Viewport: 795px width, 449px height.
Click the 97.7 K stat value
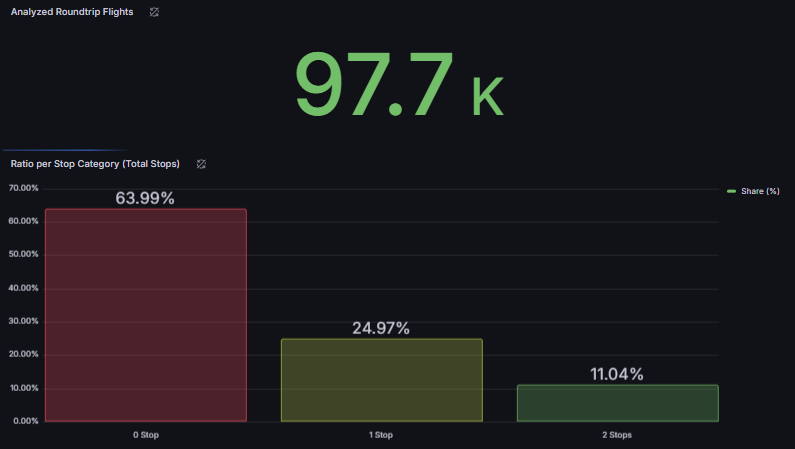(397, 84)
